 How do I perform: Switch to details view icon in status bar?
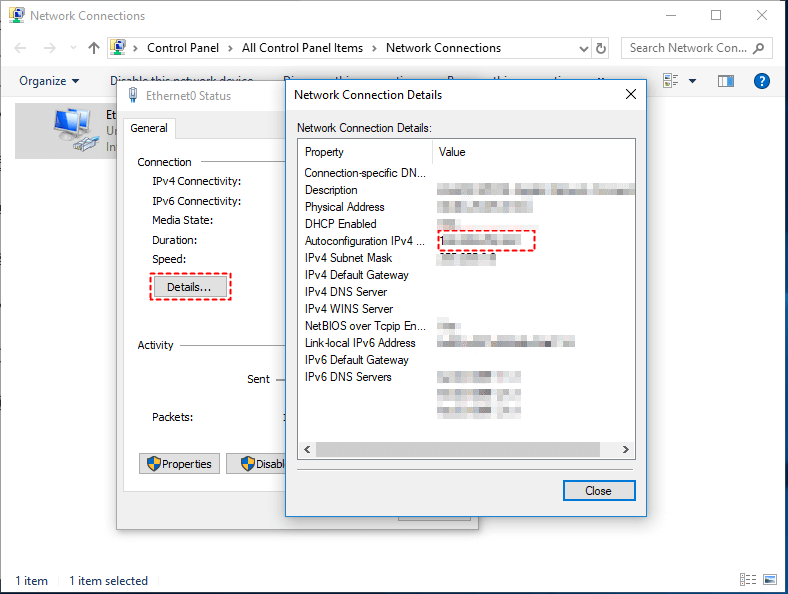747,580
